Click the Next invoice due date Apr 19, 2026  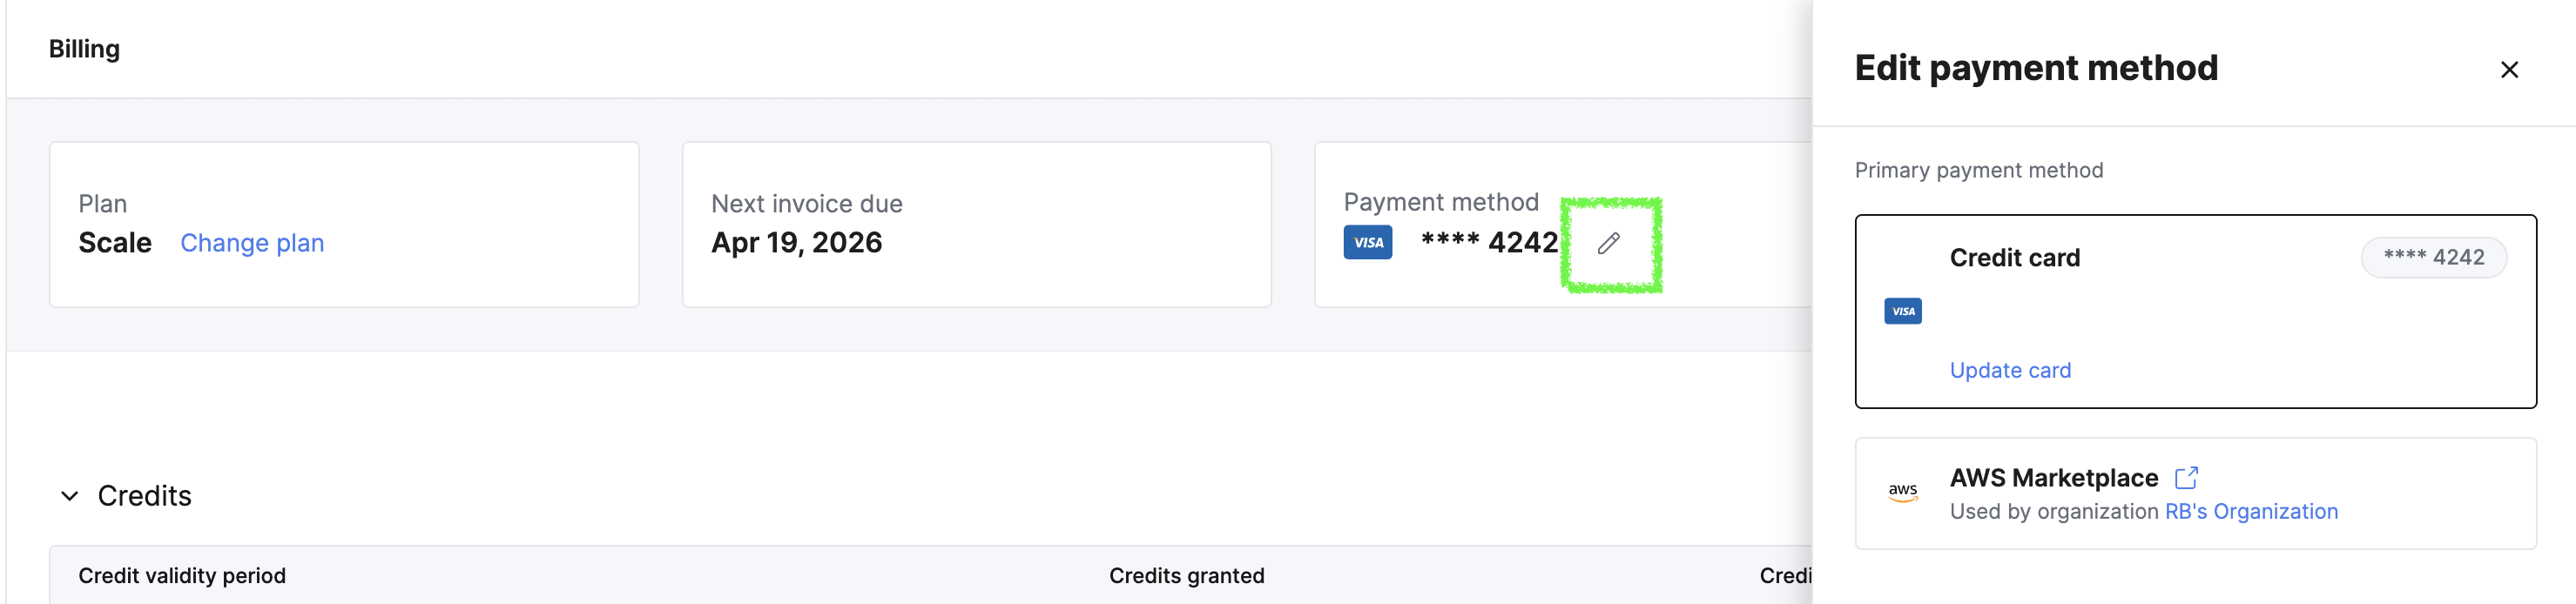point(796,243)
